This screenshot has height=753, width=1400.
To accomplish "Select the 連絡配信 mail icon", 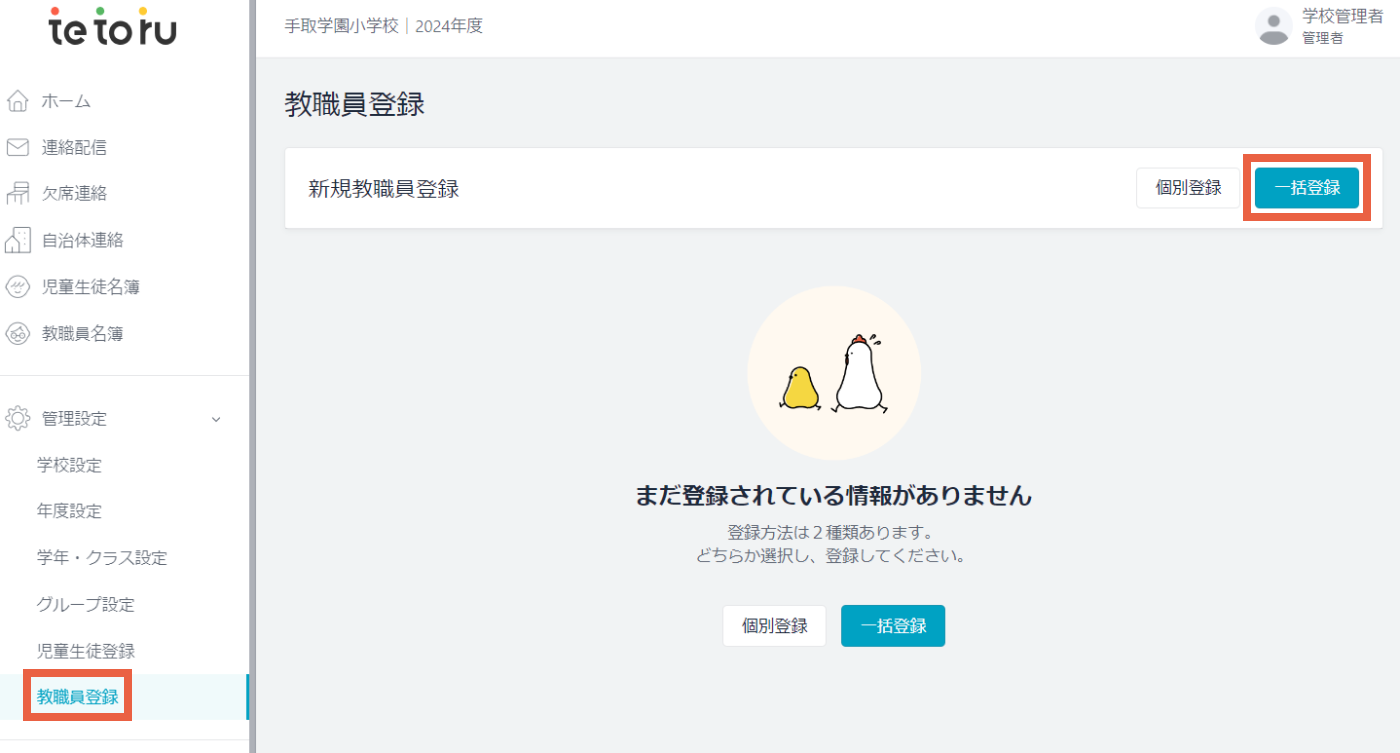I will 17,147.
